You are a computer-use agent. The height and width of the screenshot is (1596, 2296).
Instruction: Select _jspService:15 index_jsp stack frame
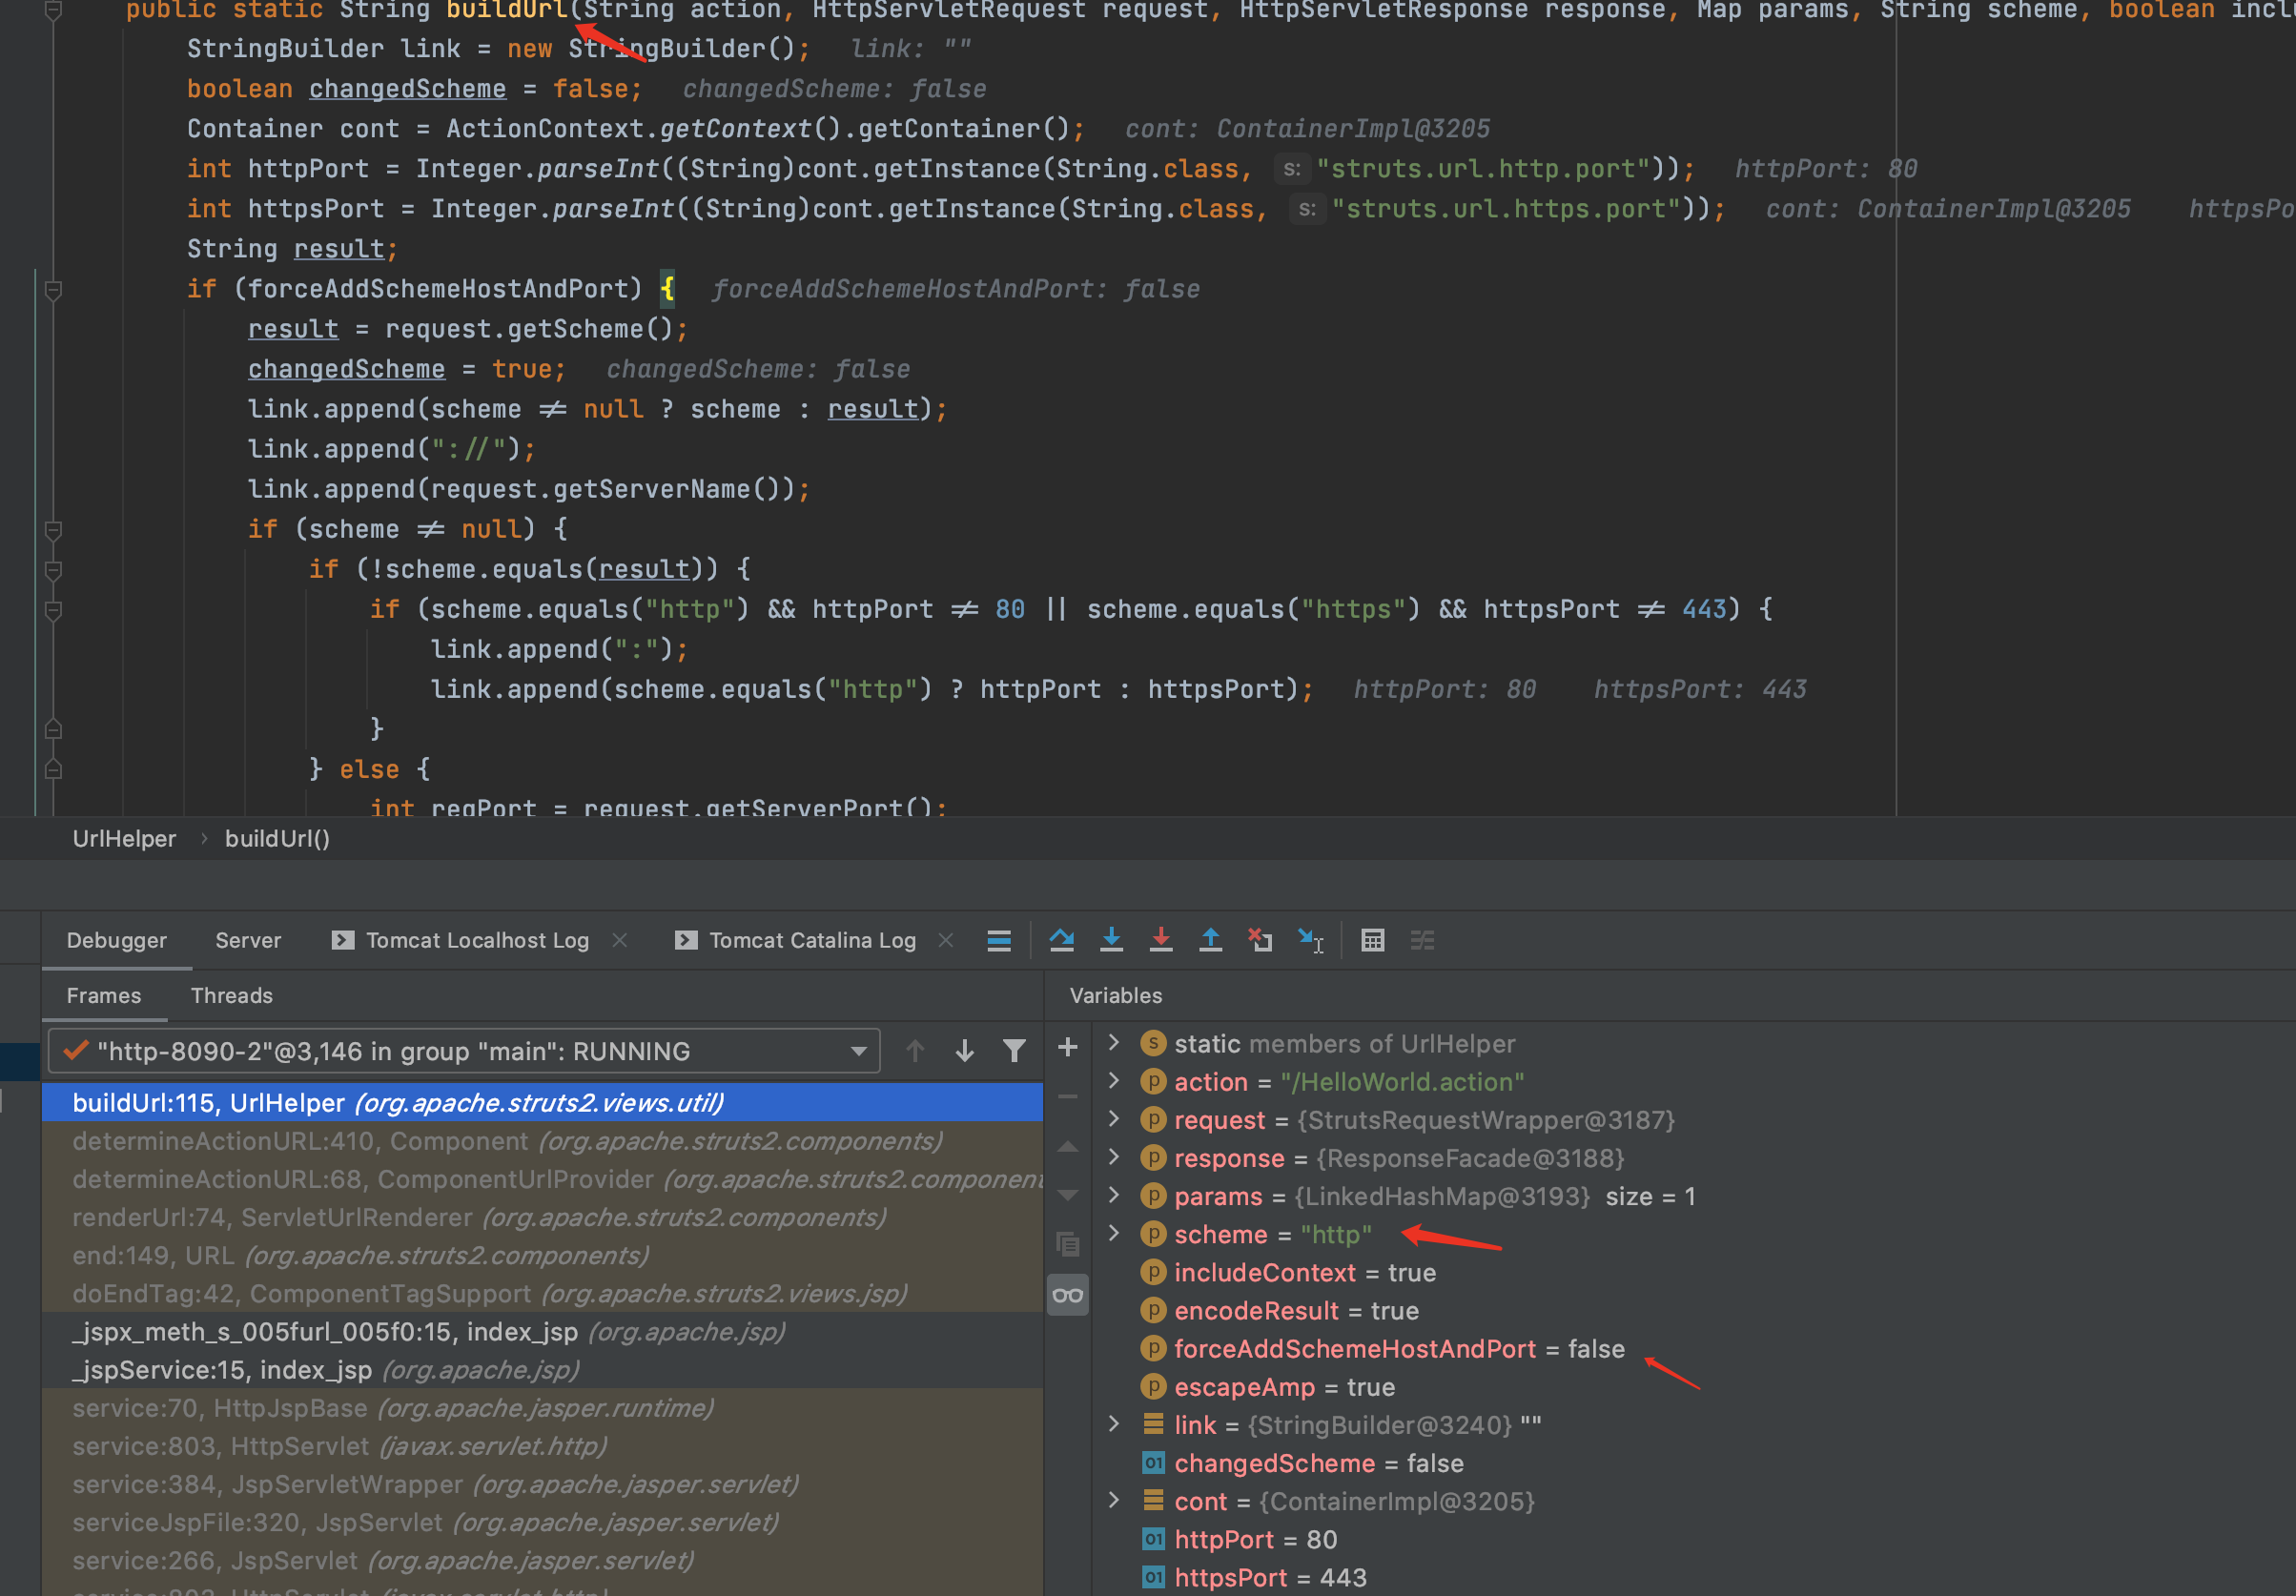pyautogui.click(x=542, y=1369)
